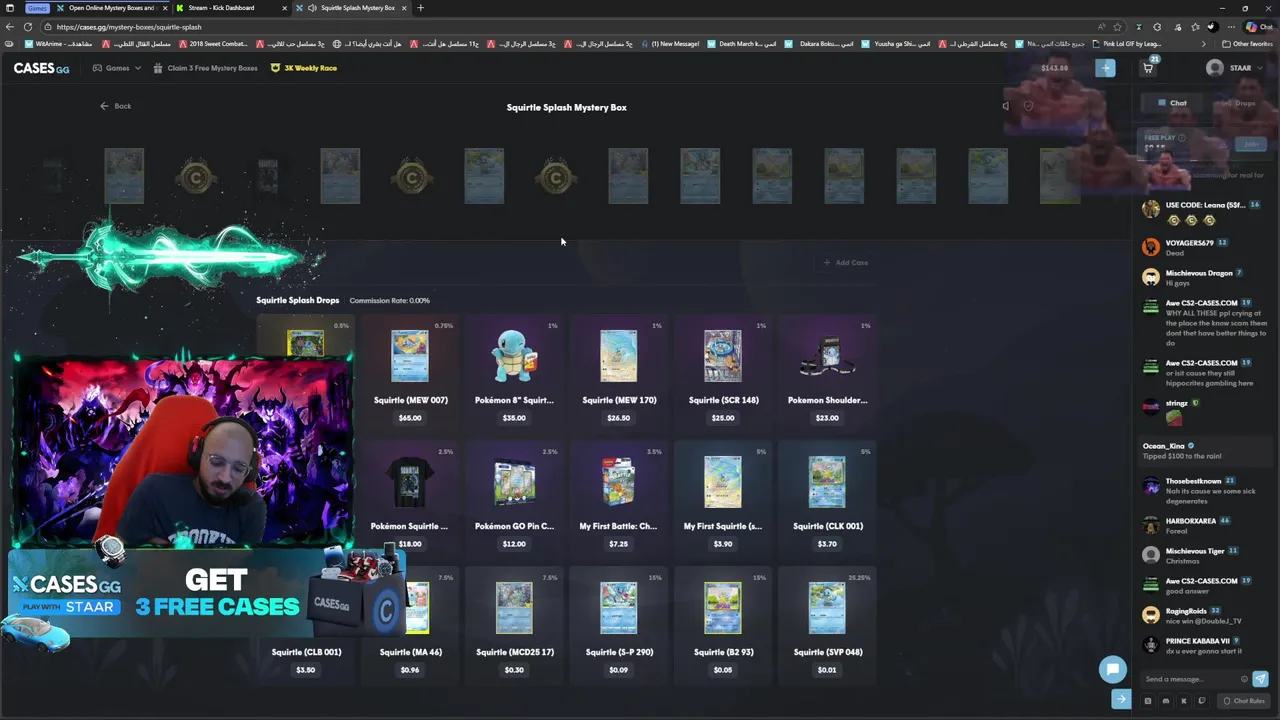Open the (1) New Message! bookmark
This screenshot has width=1280, height=720.
point(670,44)
